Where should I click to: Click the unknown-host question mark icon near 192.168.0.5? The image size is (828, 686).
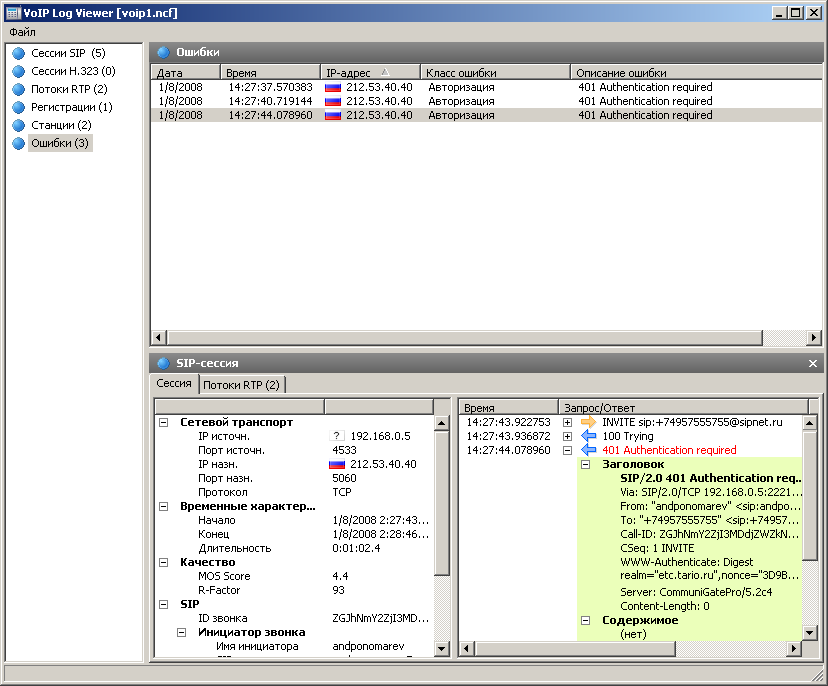(337, 436)
